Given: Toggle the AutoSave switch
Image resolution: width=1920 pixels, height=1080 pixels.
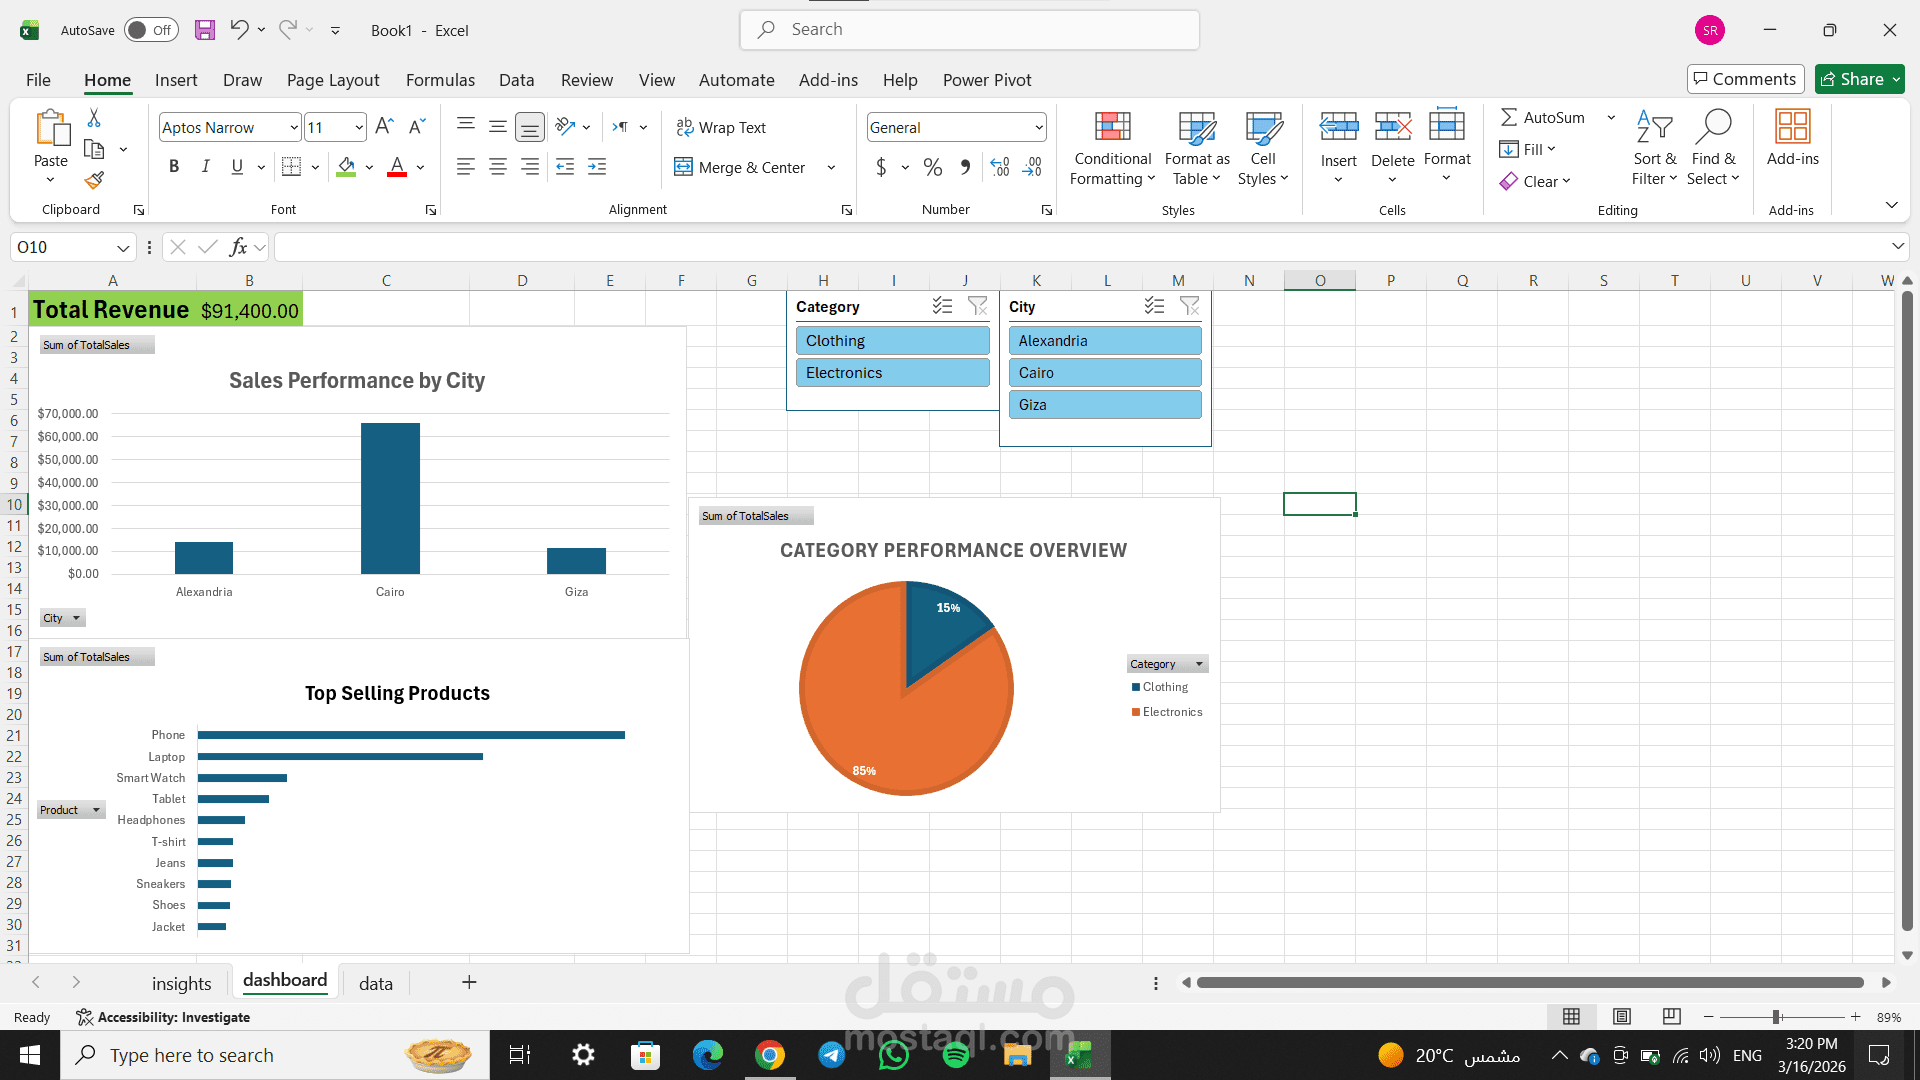Looking at the screenshot, I should click(x=151, y=30).
